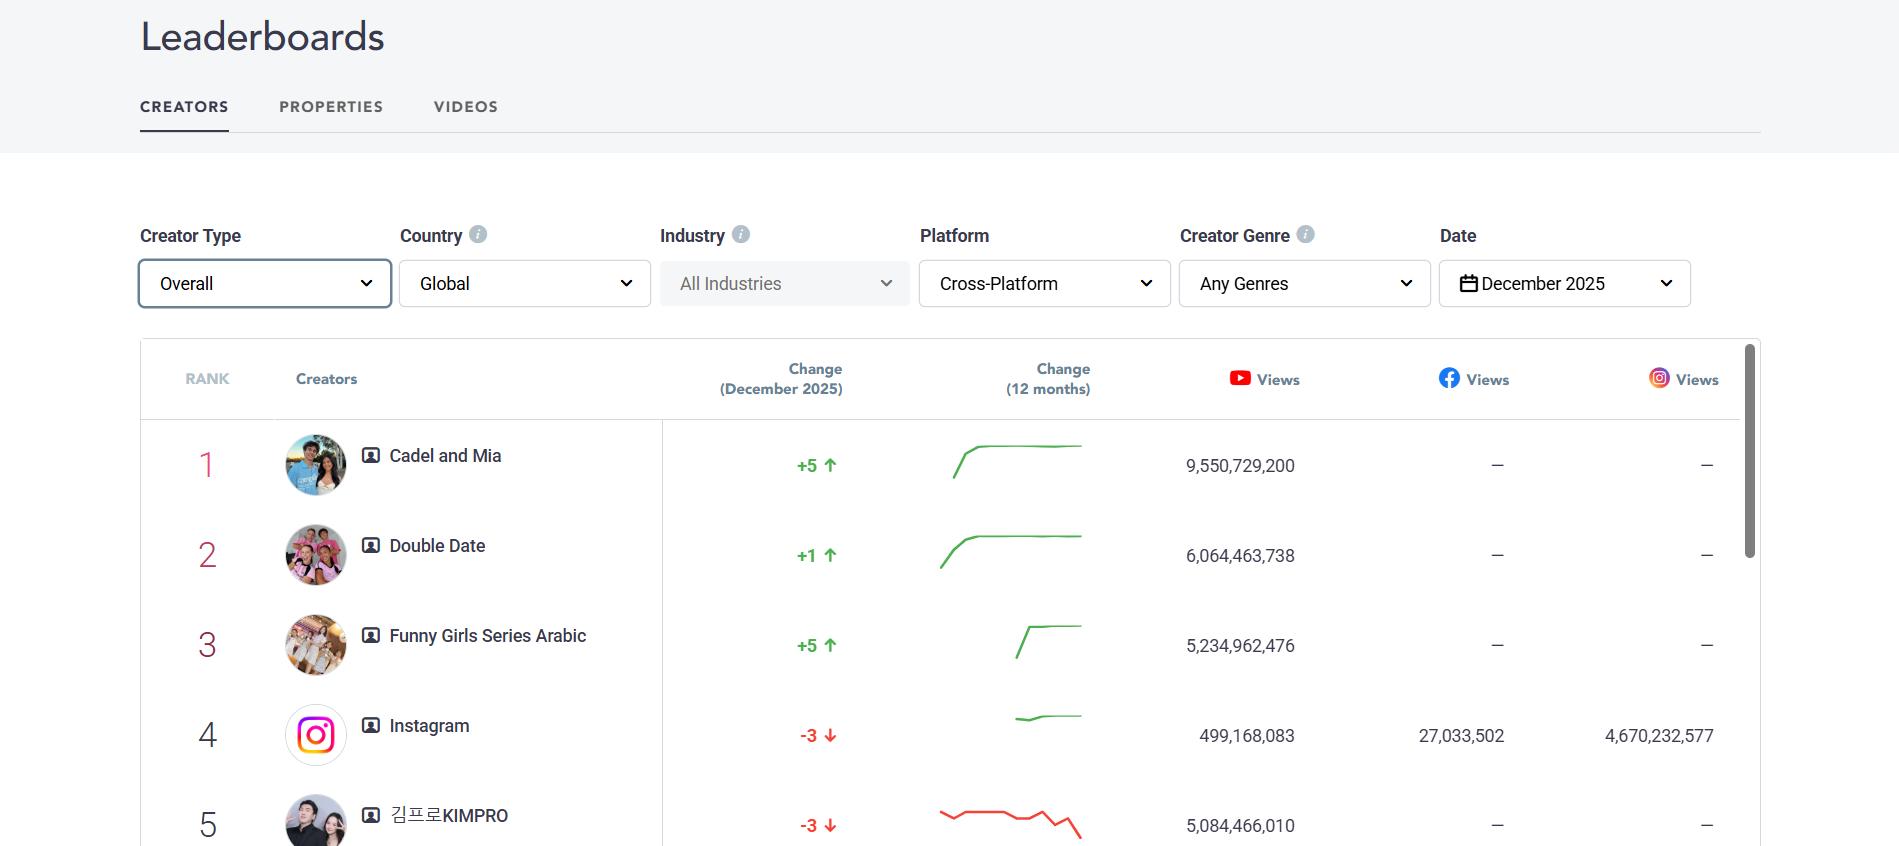Click Cadel and Mia avatar thumbnail
The height and width of the screenshot is (846, 1899).
(316, 465)
